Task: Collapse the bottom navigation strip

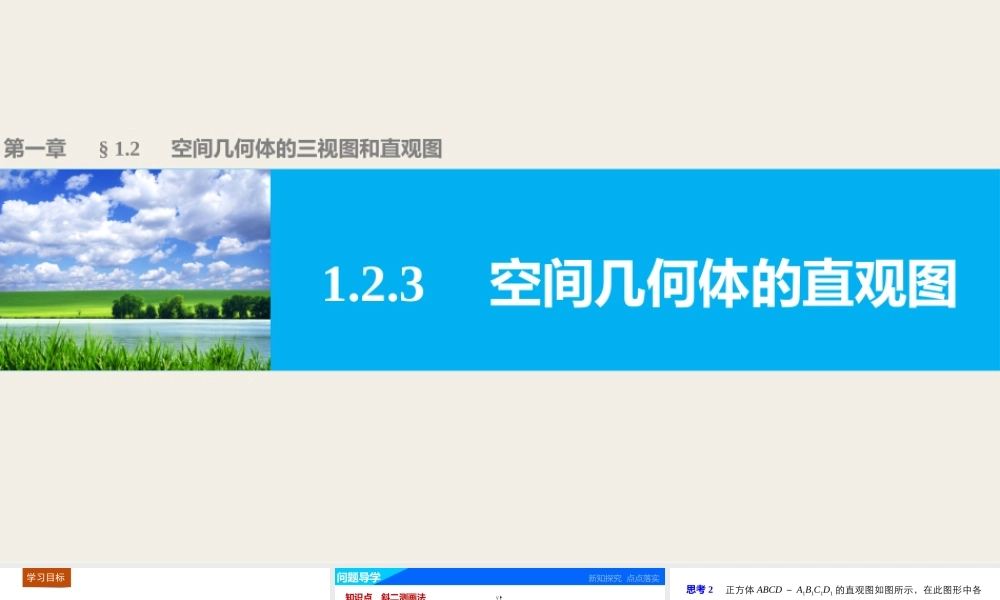Action: pyautogui.click(x=500, y=577)
